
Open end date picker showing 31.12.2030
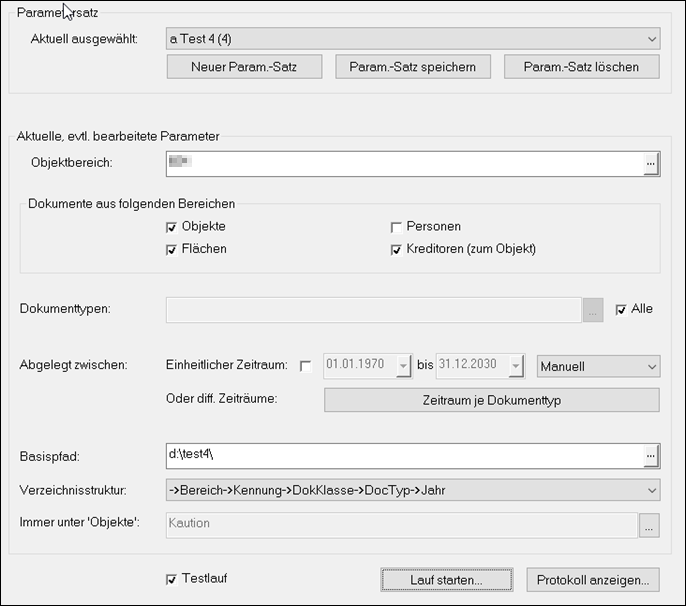click(516, 367)
